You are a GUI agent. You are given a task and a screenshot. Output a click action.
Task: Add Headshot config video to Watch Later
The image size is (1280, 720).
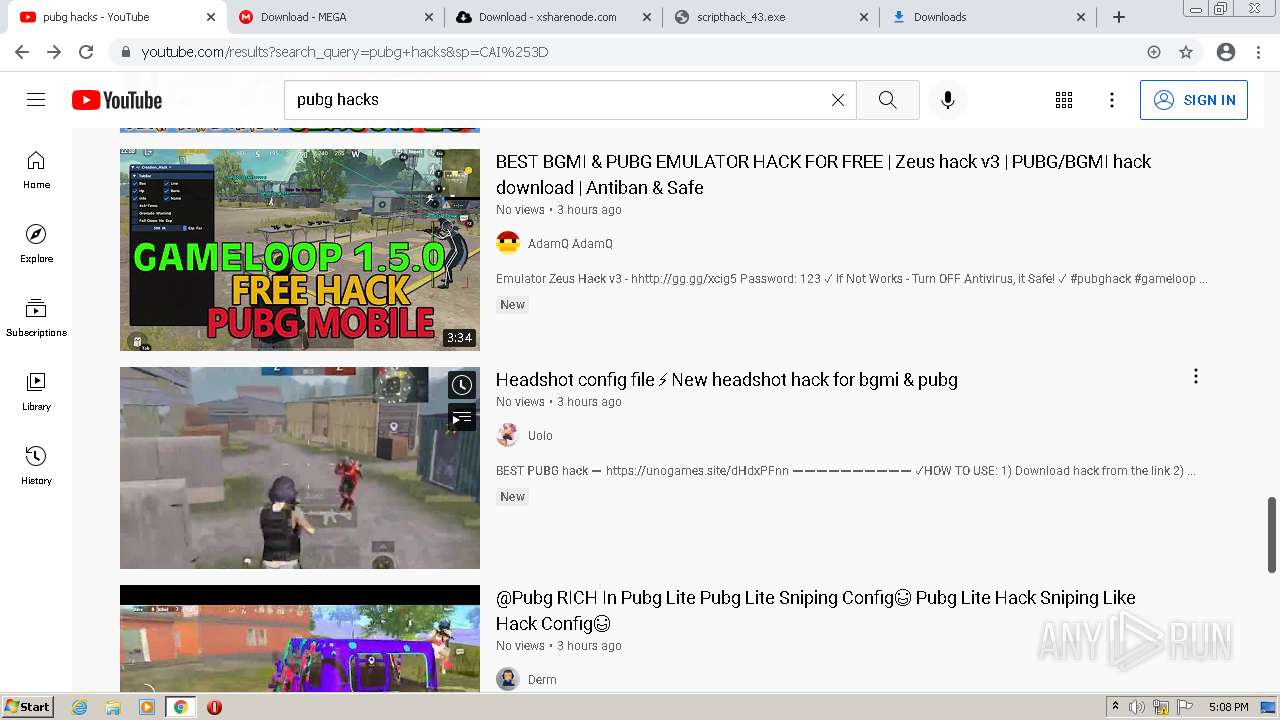pyautogui.click(x=462, y=385)
